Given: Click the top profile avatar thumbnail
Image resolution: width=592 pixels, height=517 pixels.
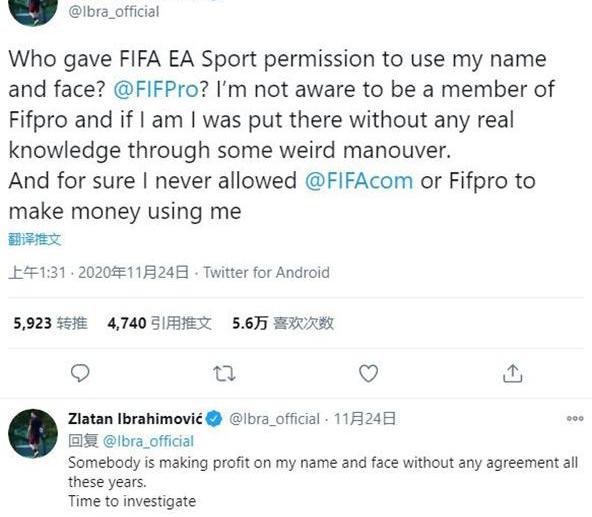Looking at the screenshot, I should coord(33,9).
